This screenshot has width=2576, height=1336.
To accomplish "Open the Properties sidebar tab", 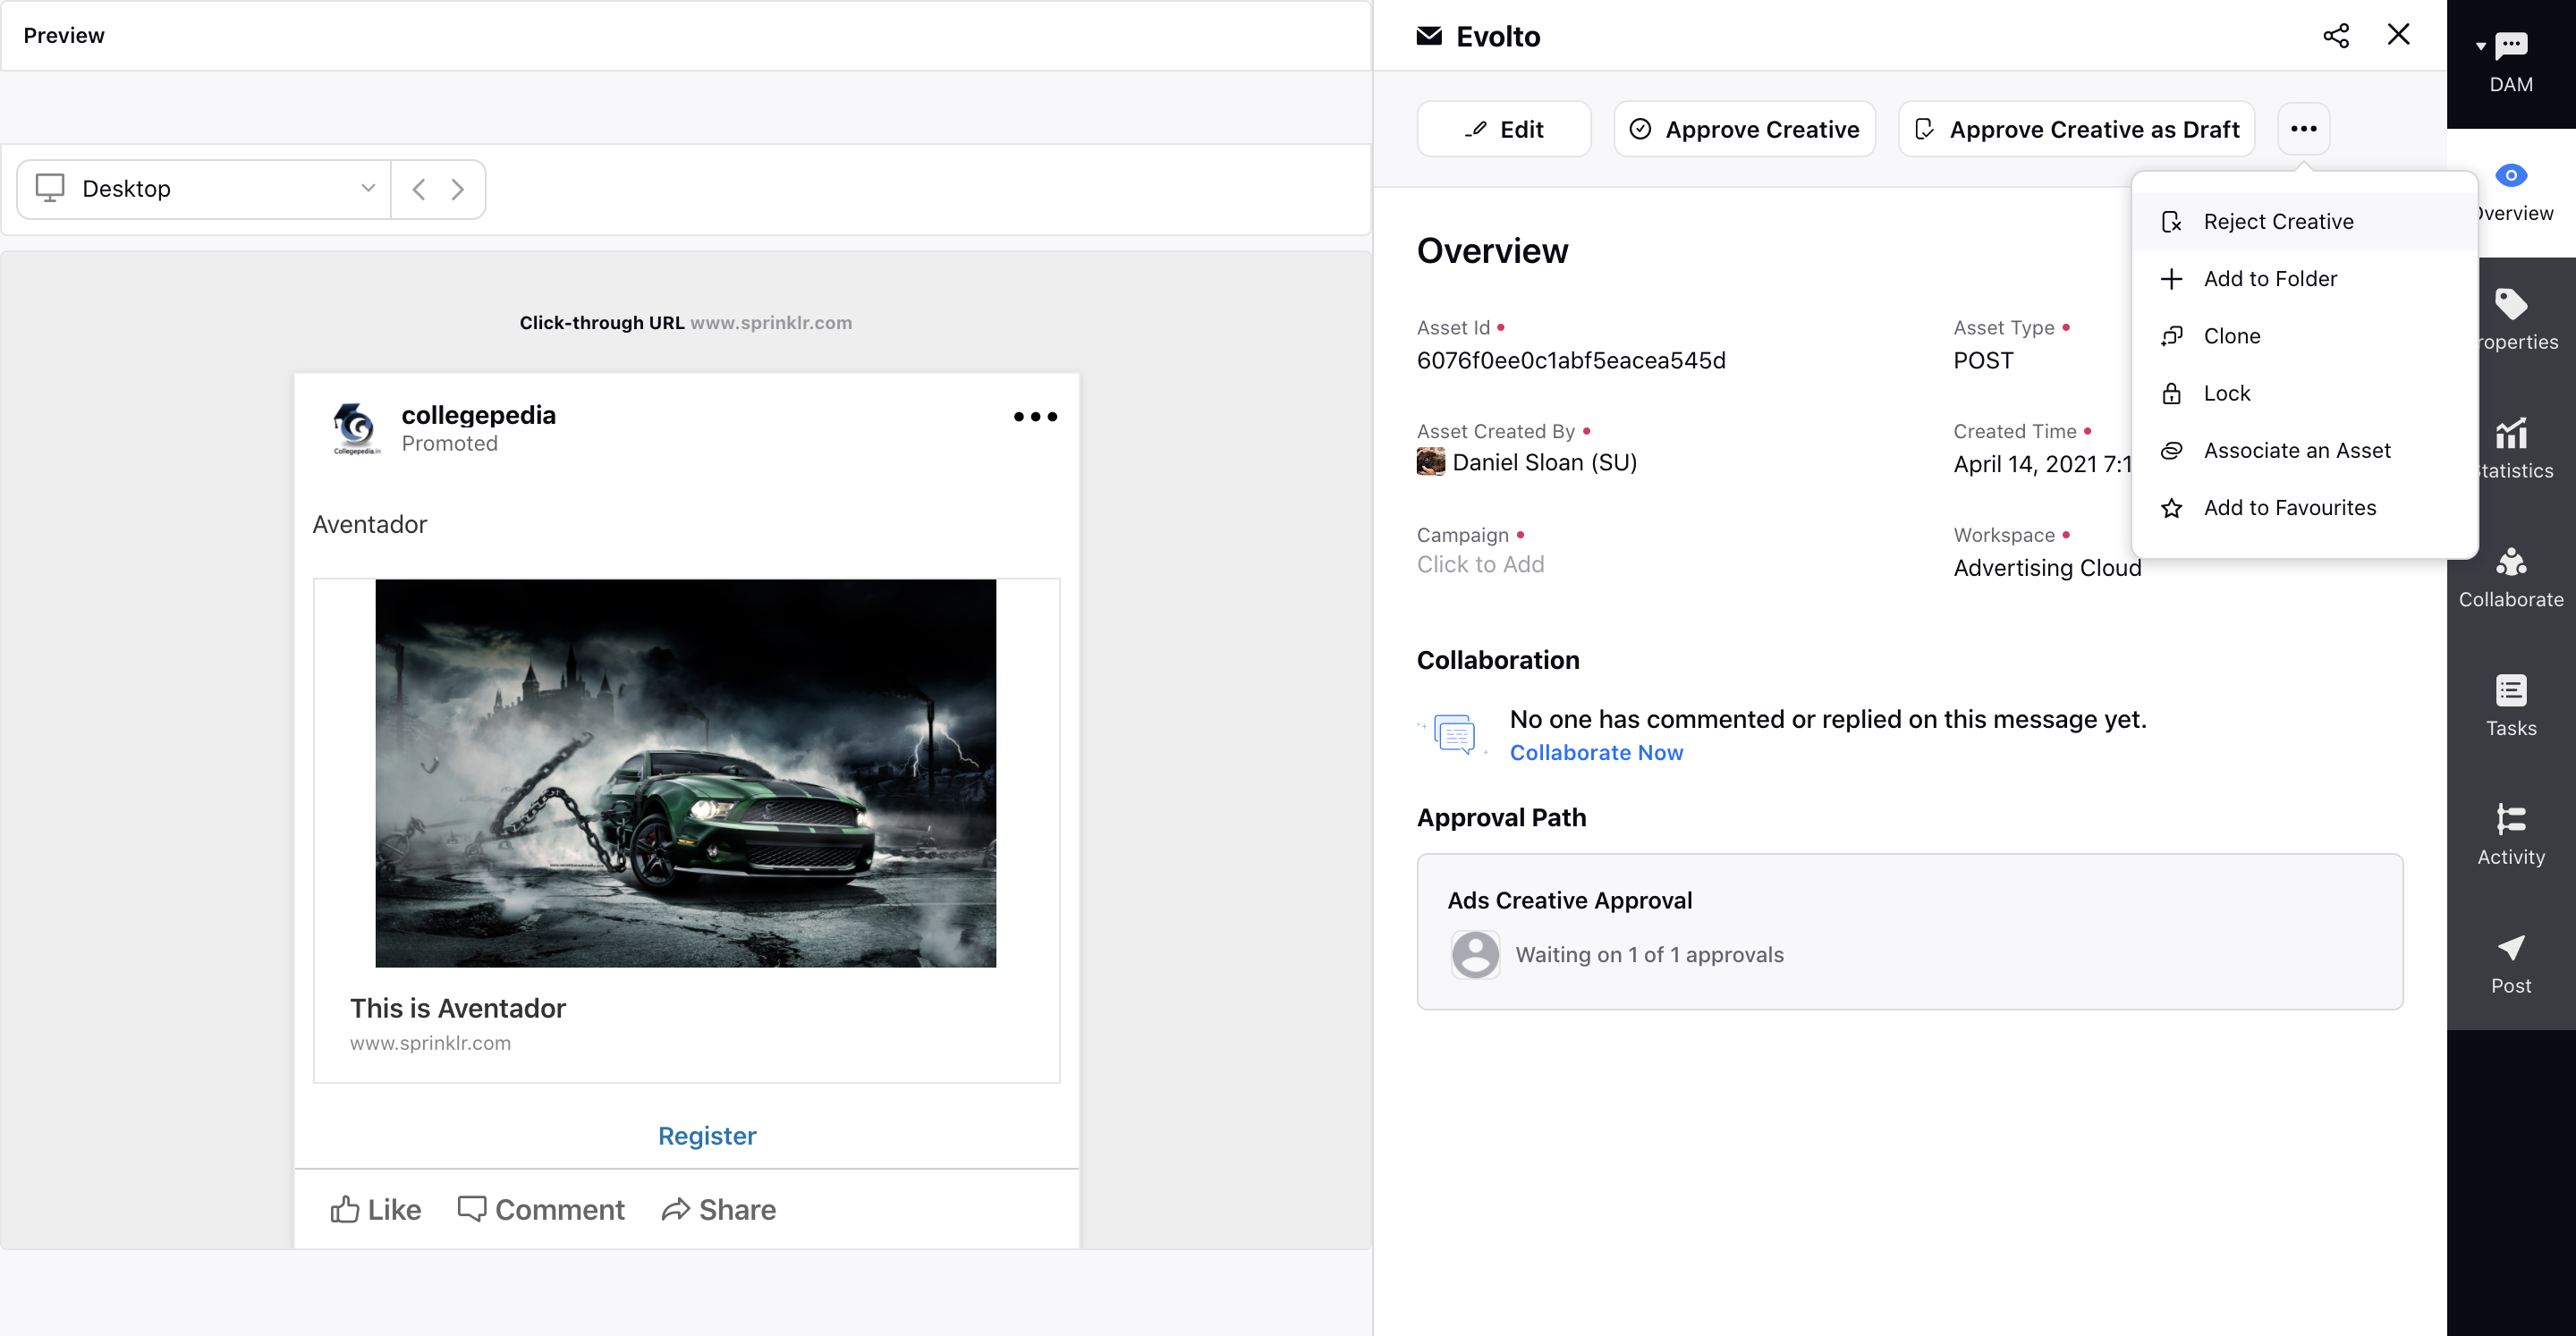I will point(2511,320).
